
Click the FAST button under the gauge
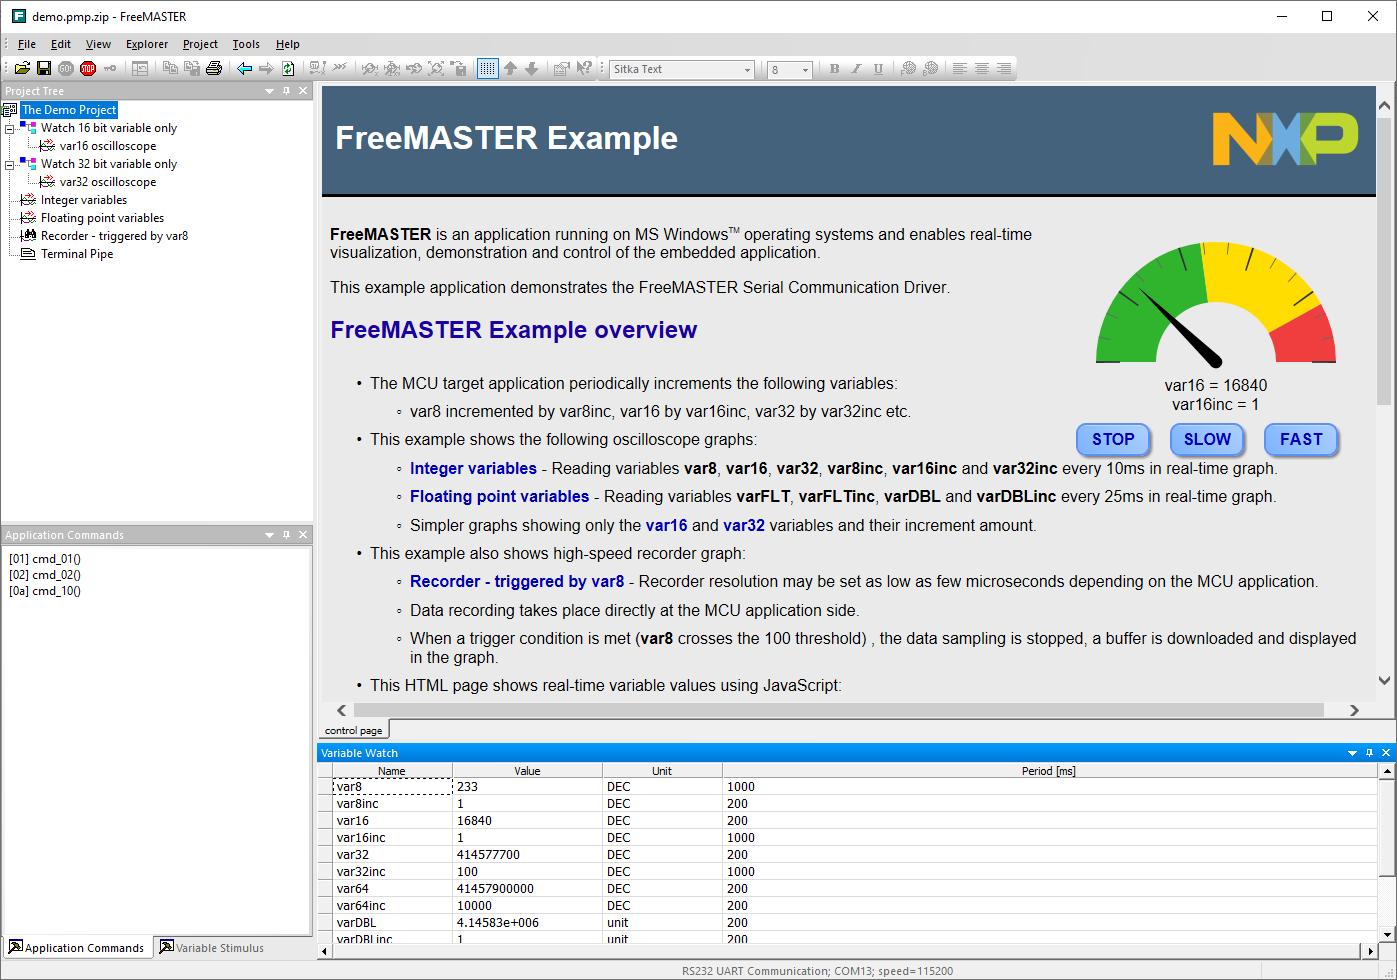point(1301,439)
